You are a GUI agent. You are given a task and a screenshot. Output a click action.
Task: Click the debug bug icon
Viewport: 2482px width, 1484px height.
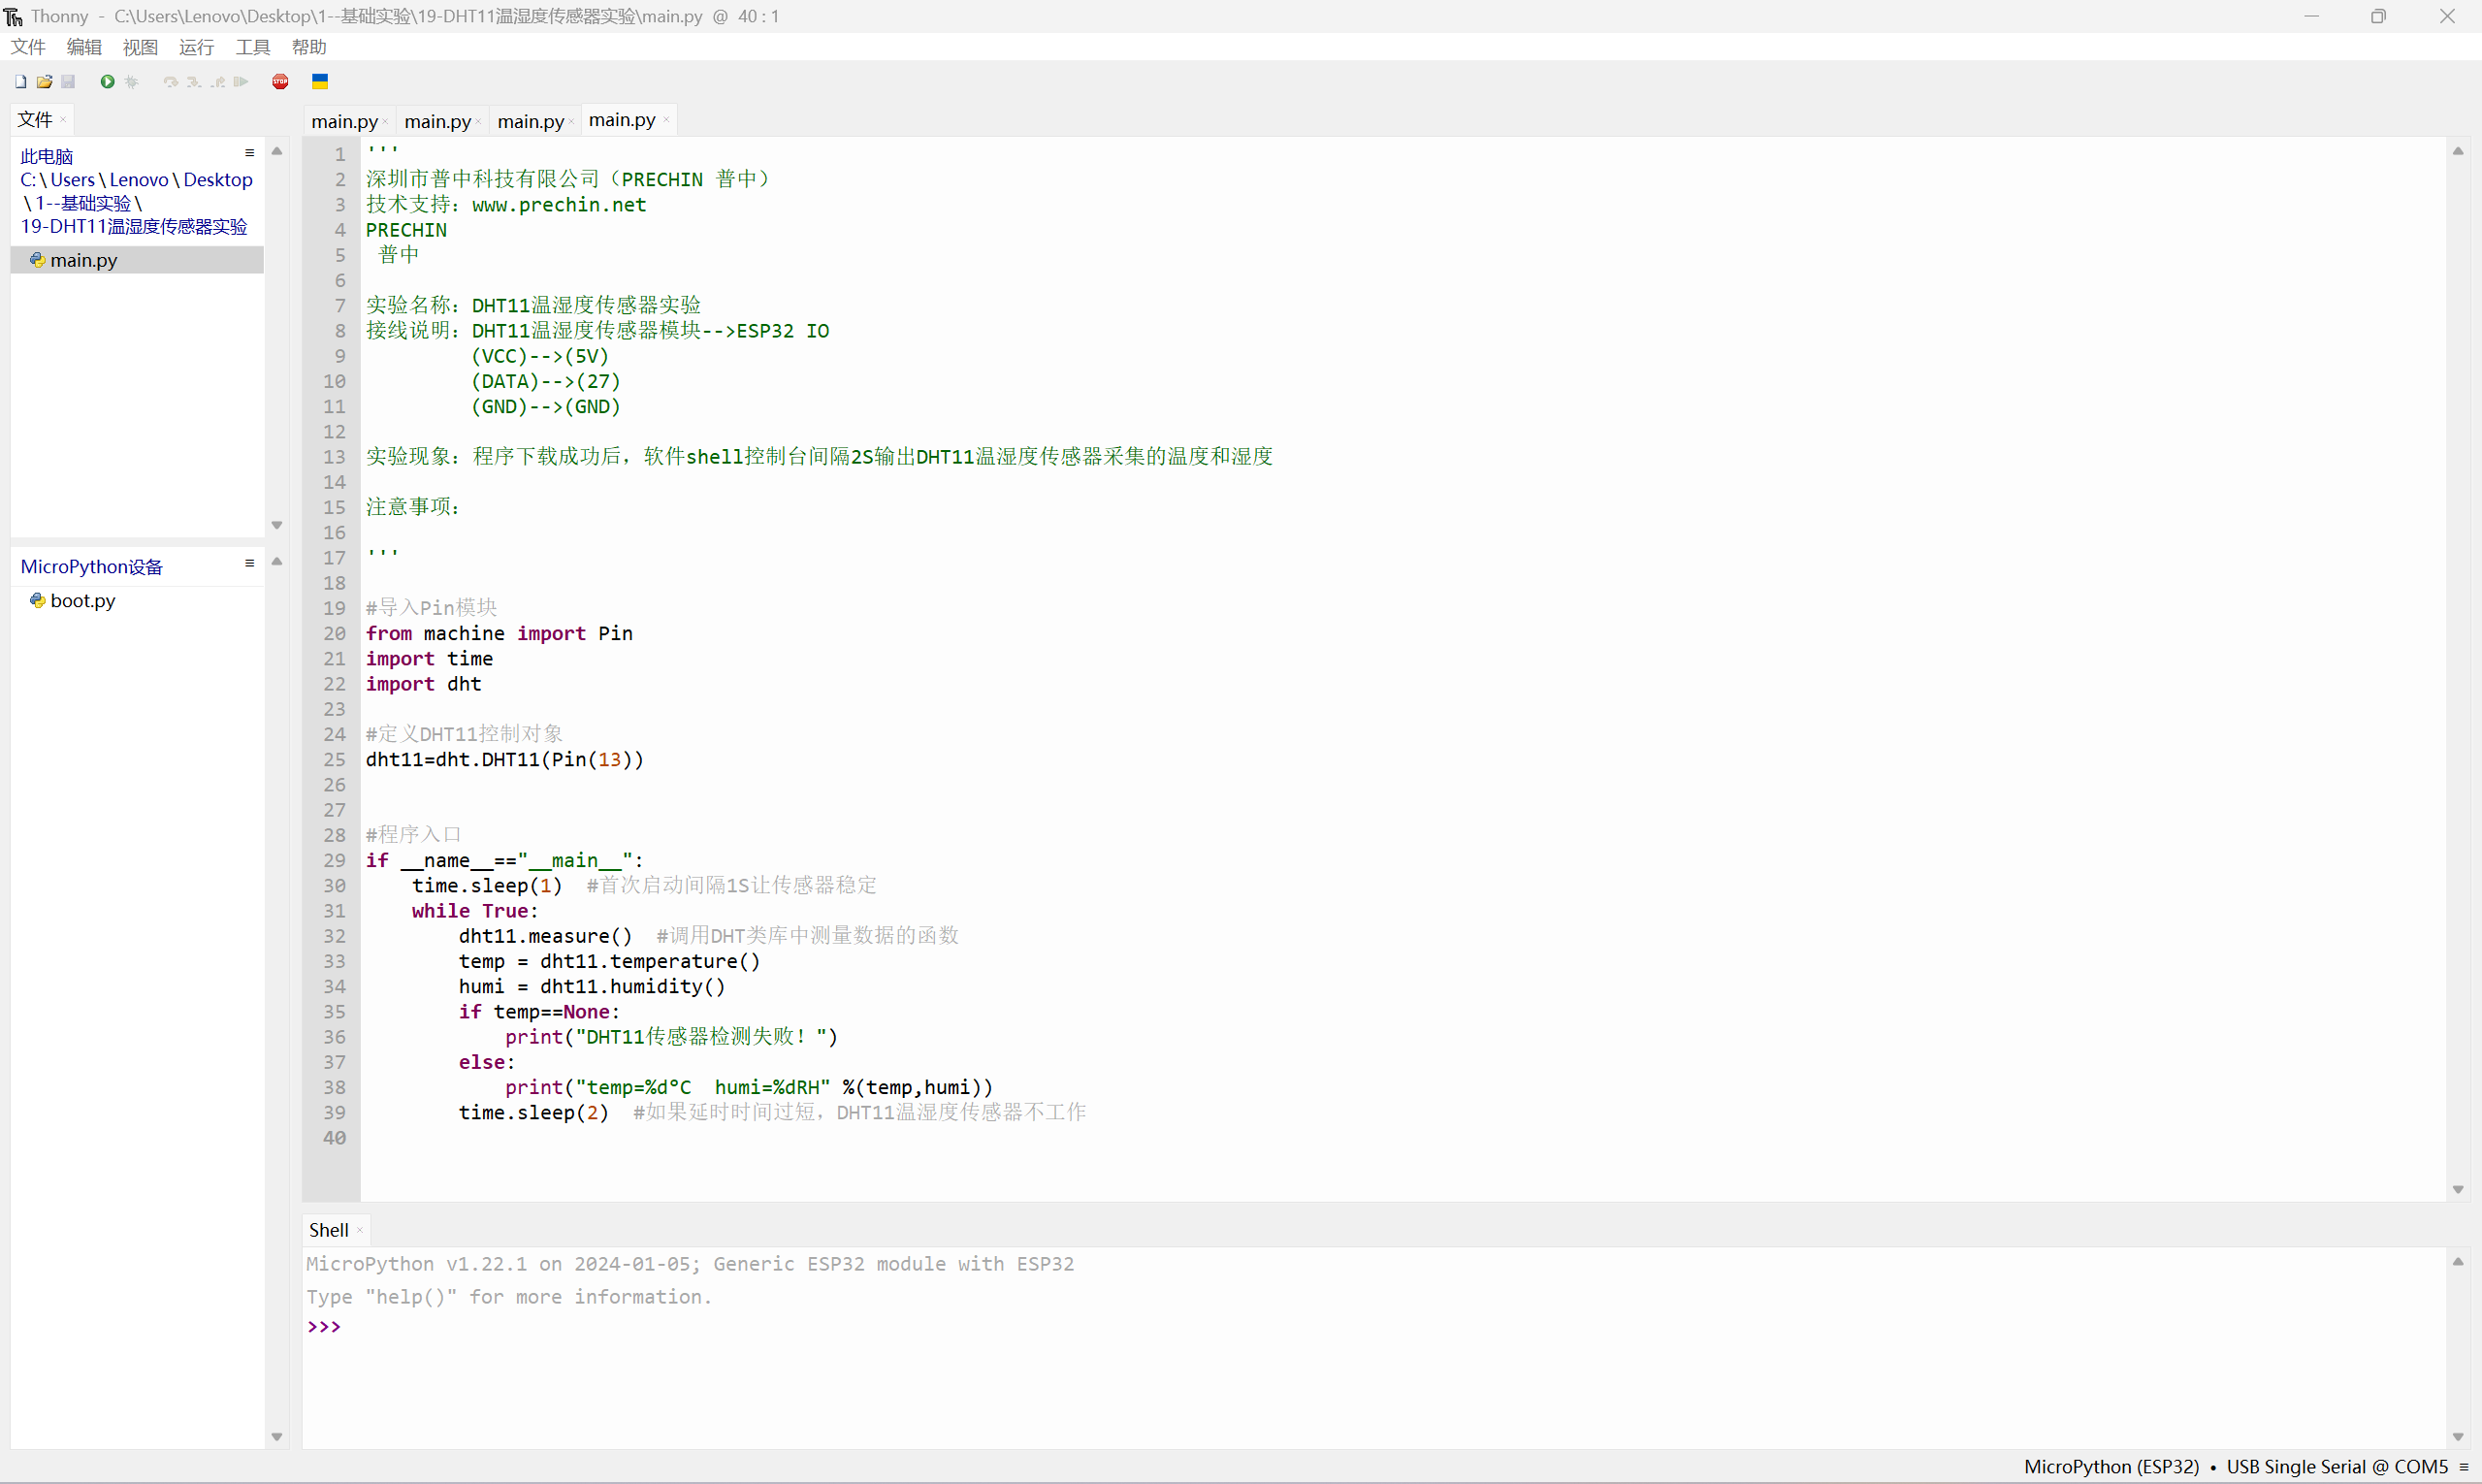pos(131,82)
